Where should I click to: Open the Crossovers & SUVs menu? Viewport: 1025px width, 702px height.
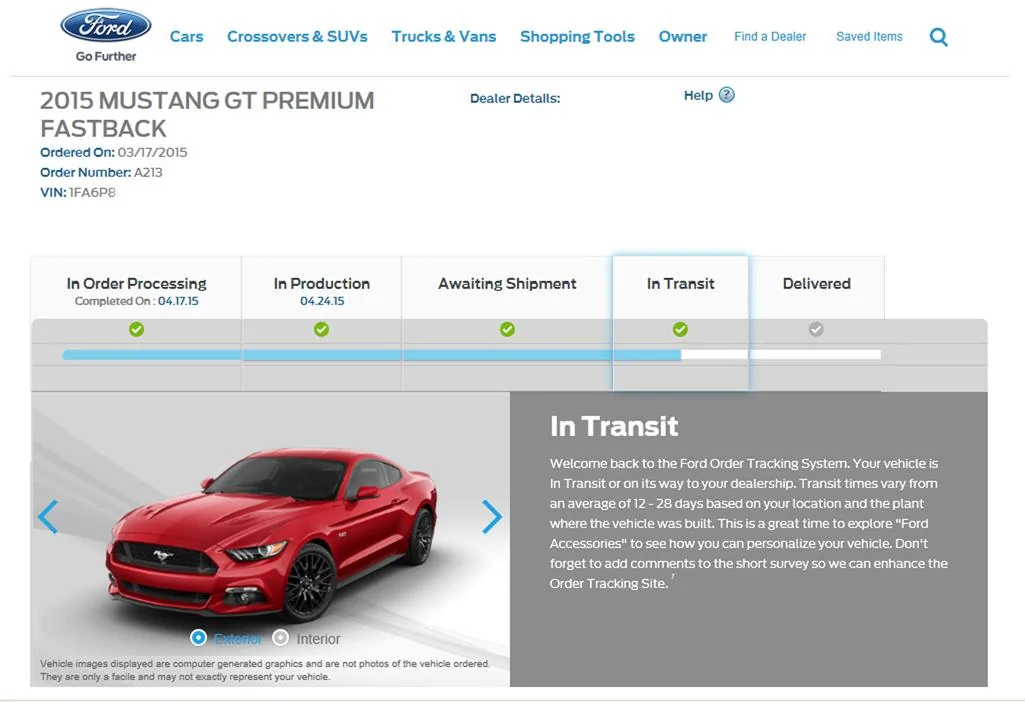tap(297, 37)
